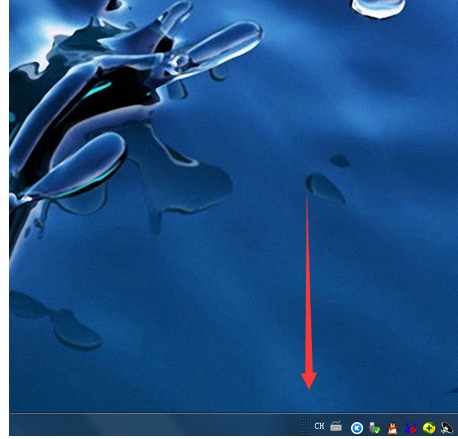Click the black-white speaker tray icon at right end
Viewport: 458px width, 439px height.
tap(447, 428)
